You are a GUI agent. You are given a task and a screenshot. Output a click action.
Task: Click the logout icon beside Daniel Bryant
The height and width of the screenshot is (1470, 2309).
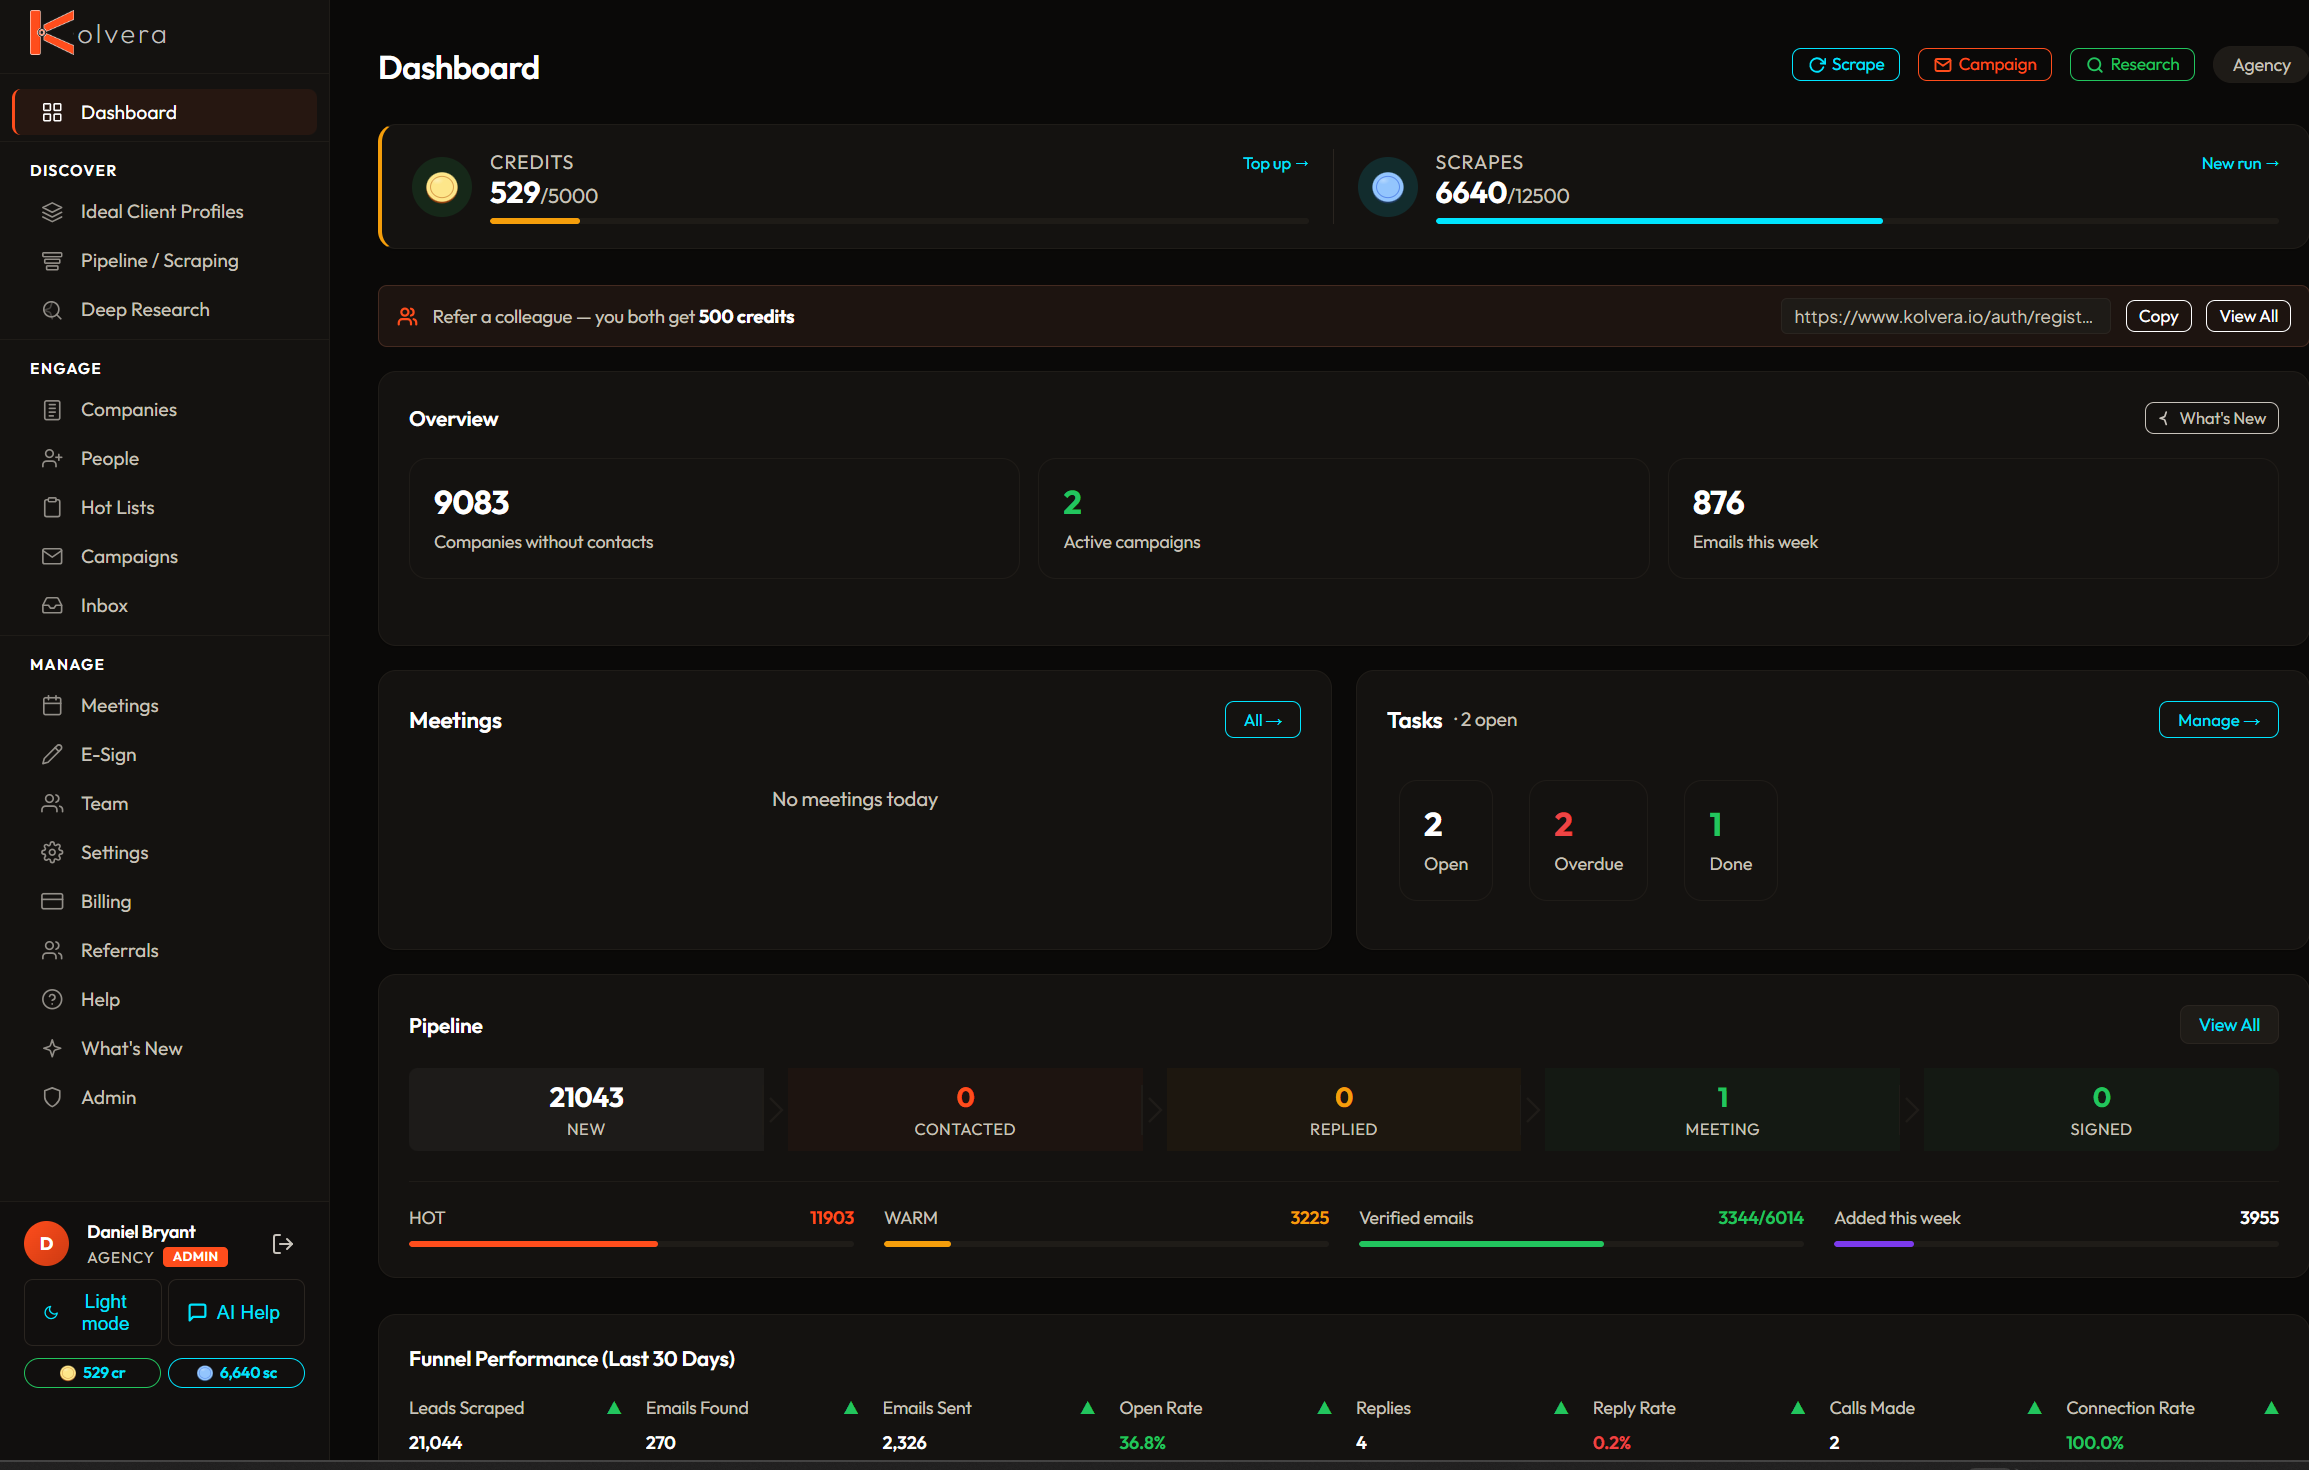[x=283, y=1244]
